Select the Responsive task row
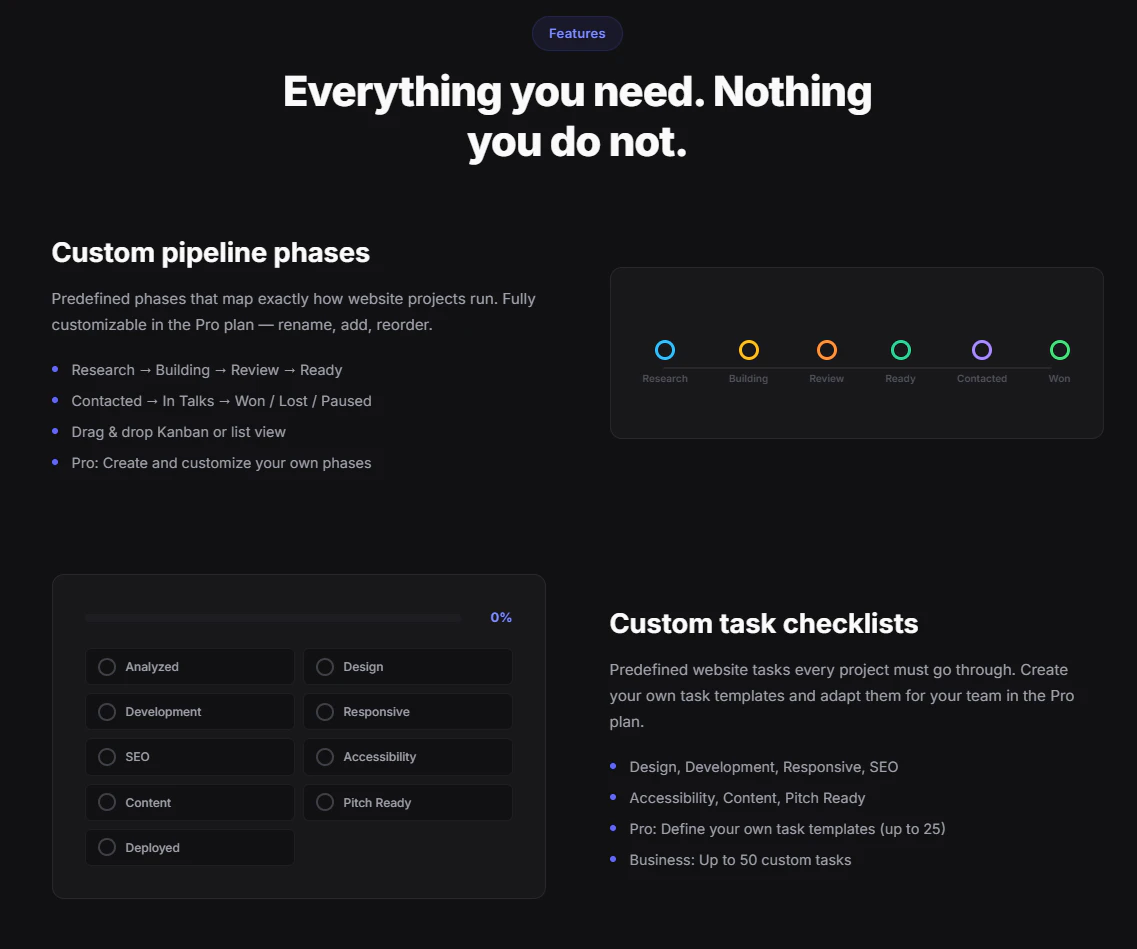The image size is (1137, 949). (407, 711)
